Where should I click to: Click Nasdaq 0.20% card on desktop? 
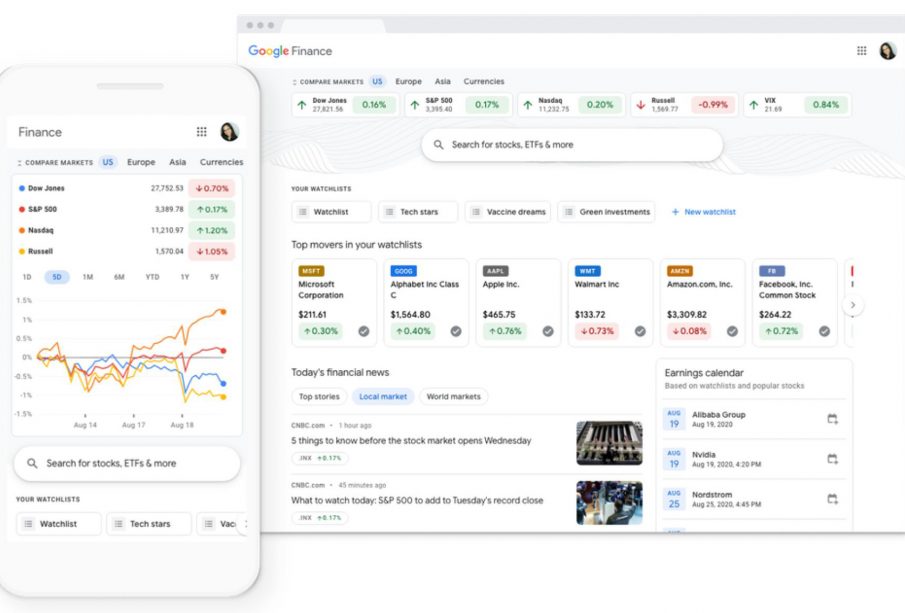(571, 105)
